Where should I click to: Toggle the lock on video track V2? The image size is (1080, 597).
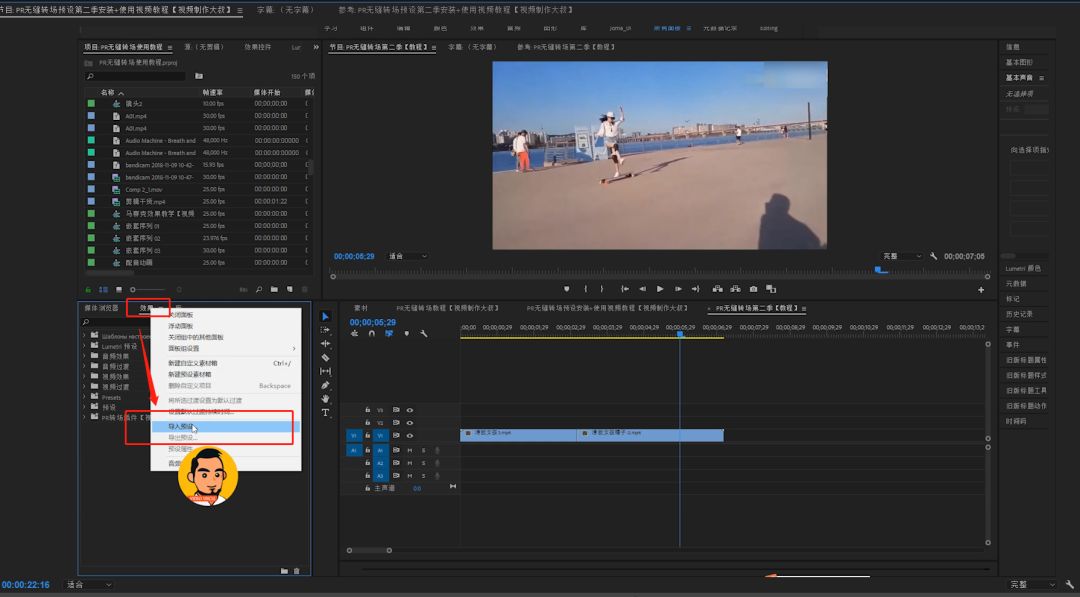368,423
